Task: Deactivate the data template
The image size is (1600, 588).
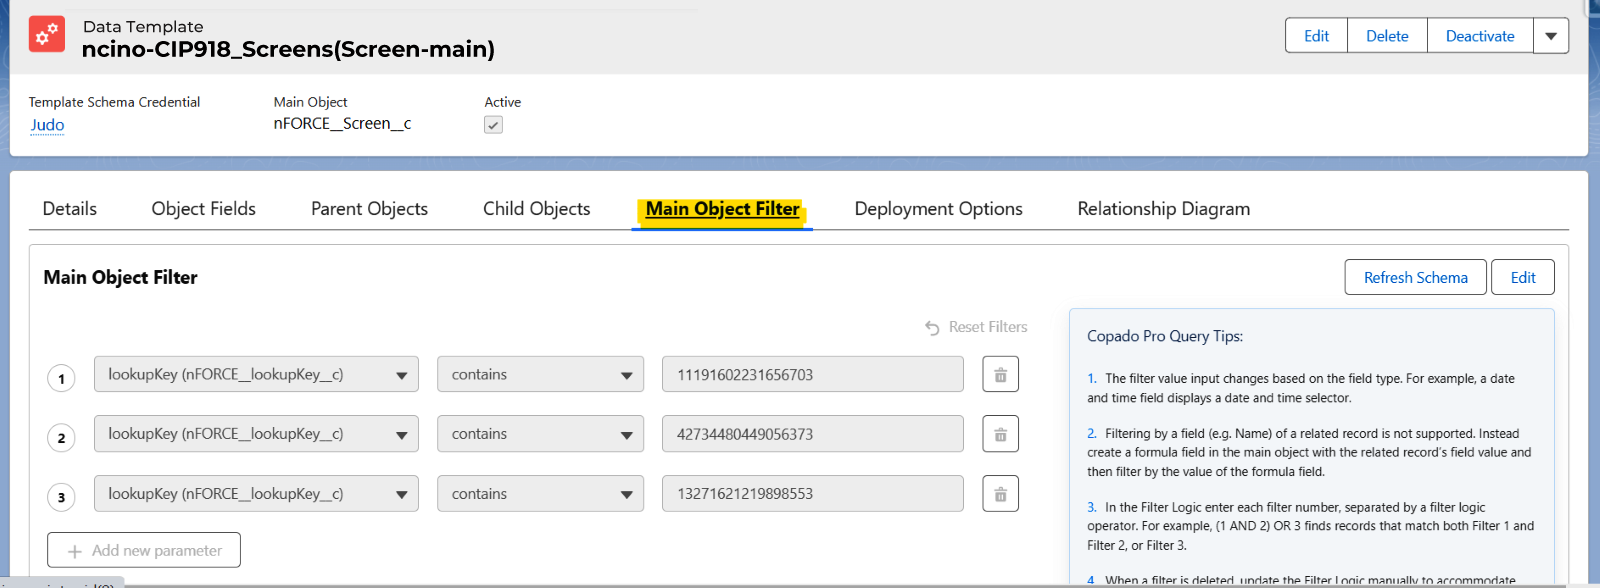Action: pyautogui.click(x=1480, y=36)
